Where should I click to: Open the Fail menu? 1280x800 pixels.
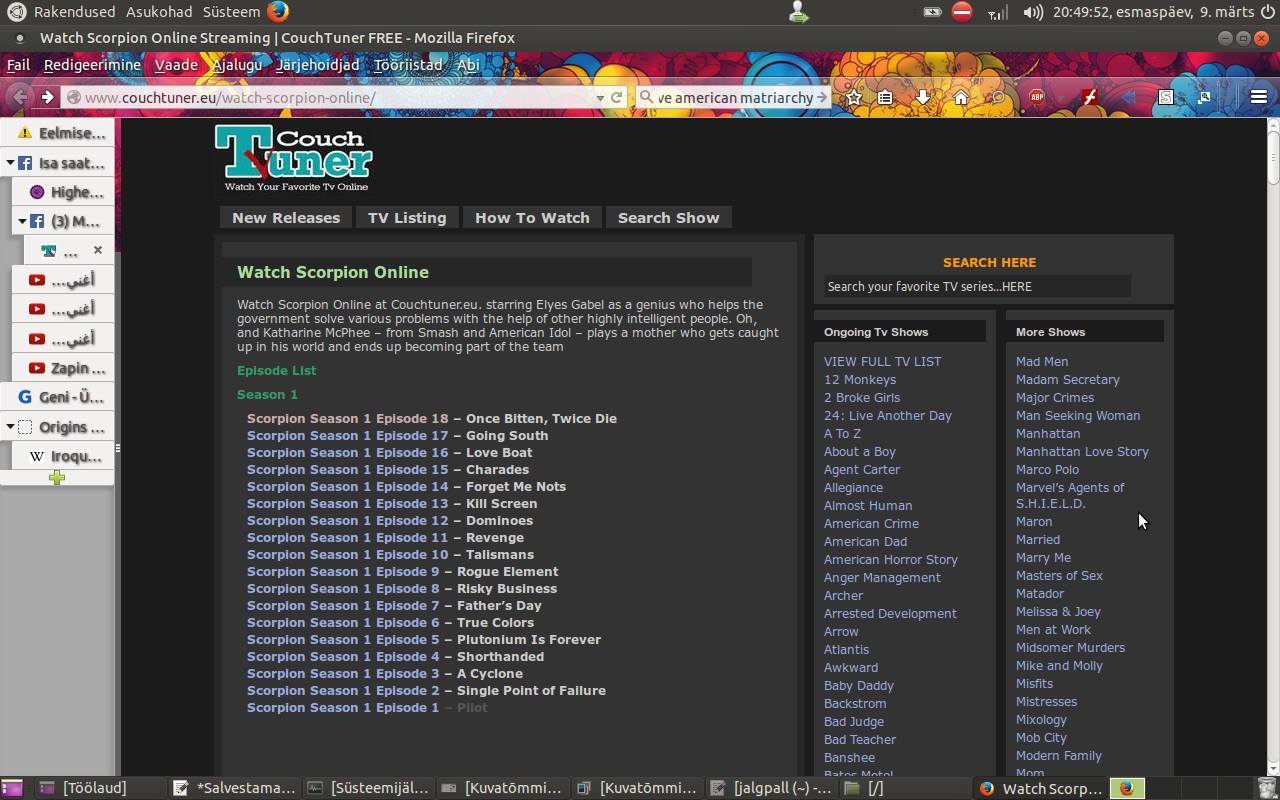pyautogui.click(x=18, y=65)
